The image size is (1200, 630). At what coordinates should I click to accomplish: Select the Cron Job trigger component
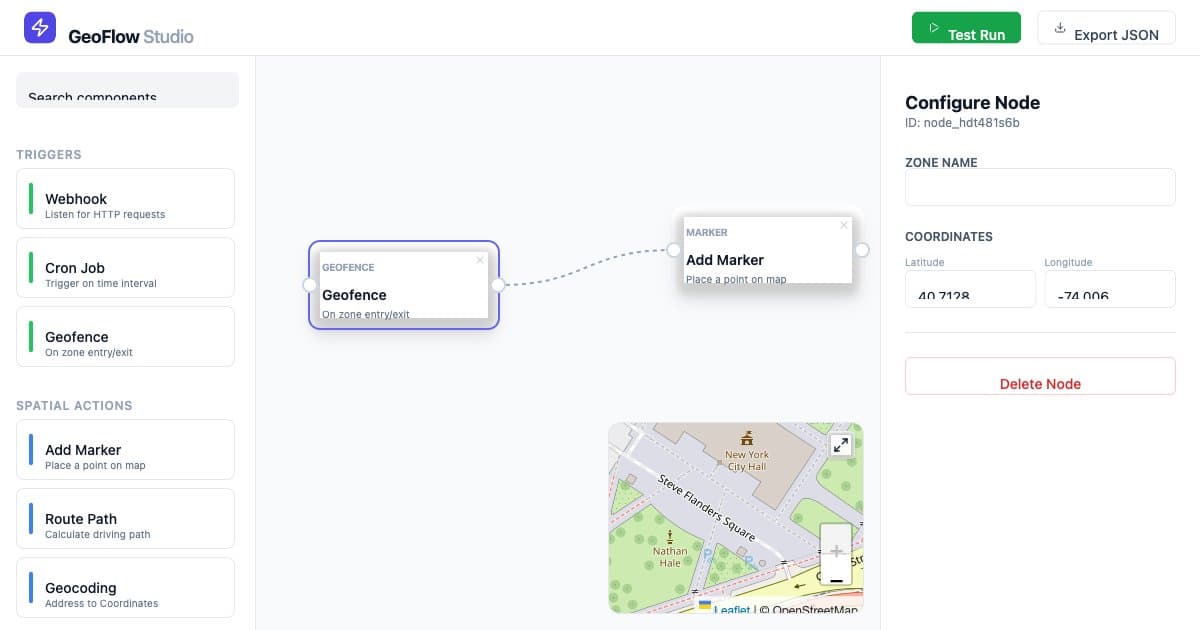tap(126, 267)
